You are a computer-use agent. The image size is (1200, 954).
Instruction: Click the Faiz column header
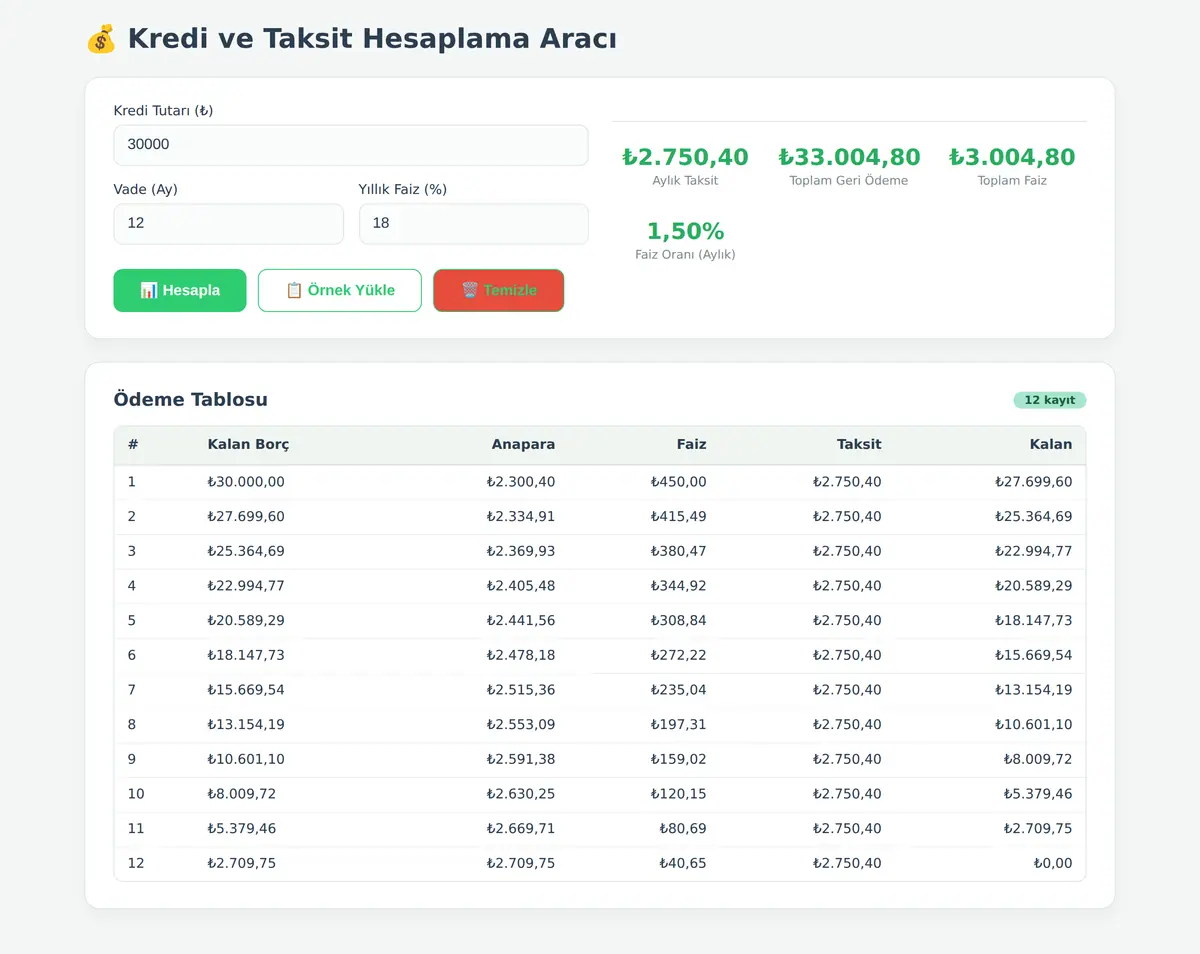pos(691,444)
